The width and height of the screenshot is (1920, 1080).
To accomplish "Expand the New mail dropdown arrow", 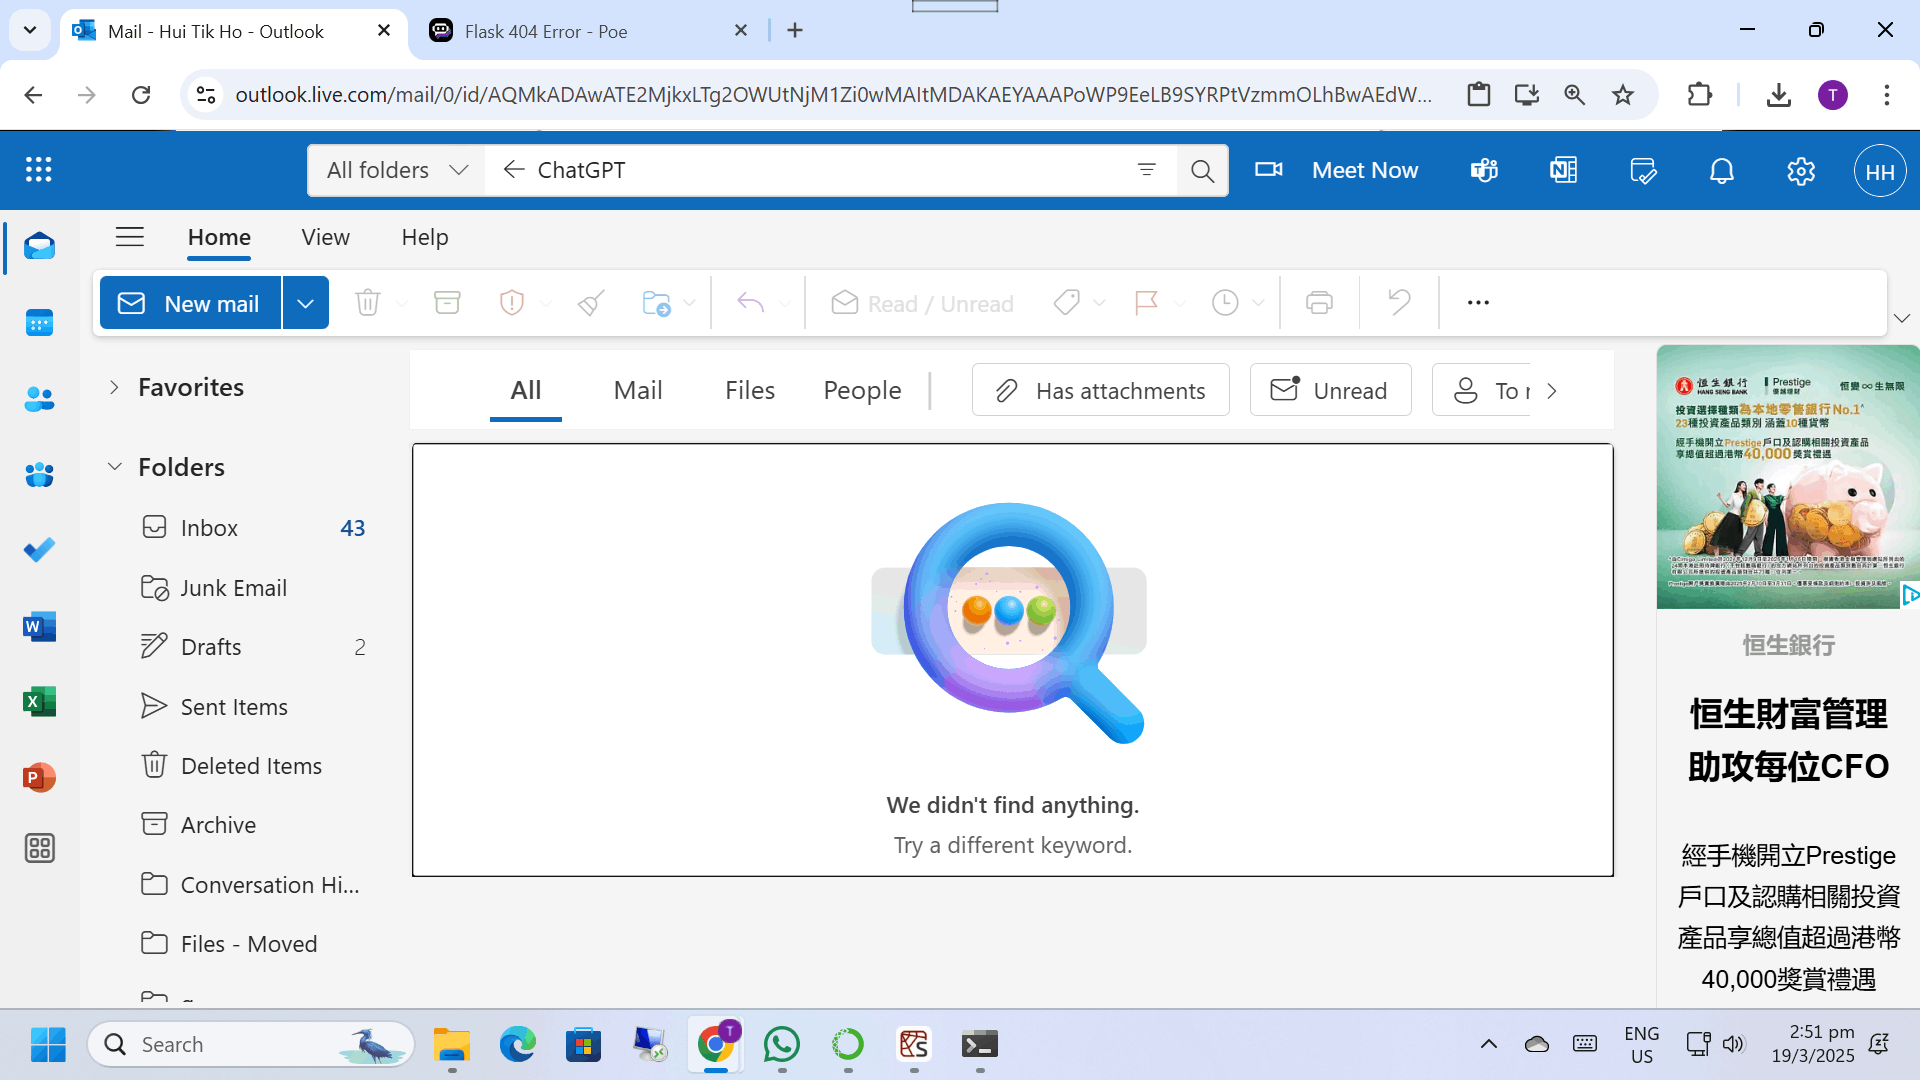I will pyautogui.click(x=306, y=303).
